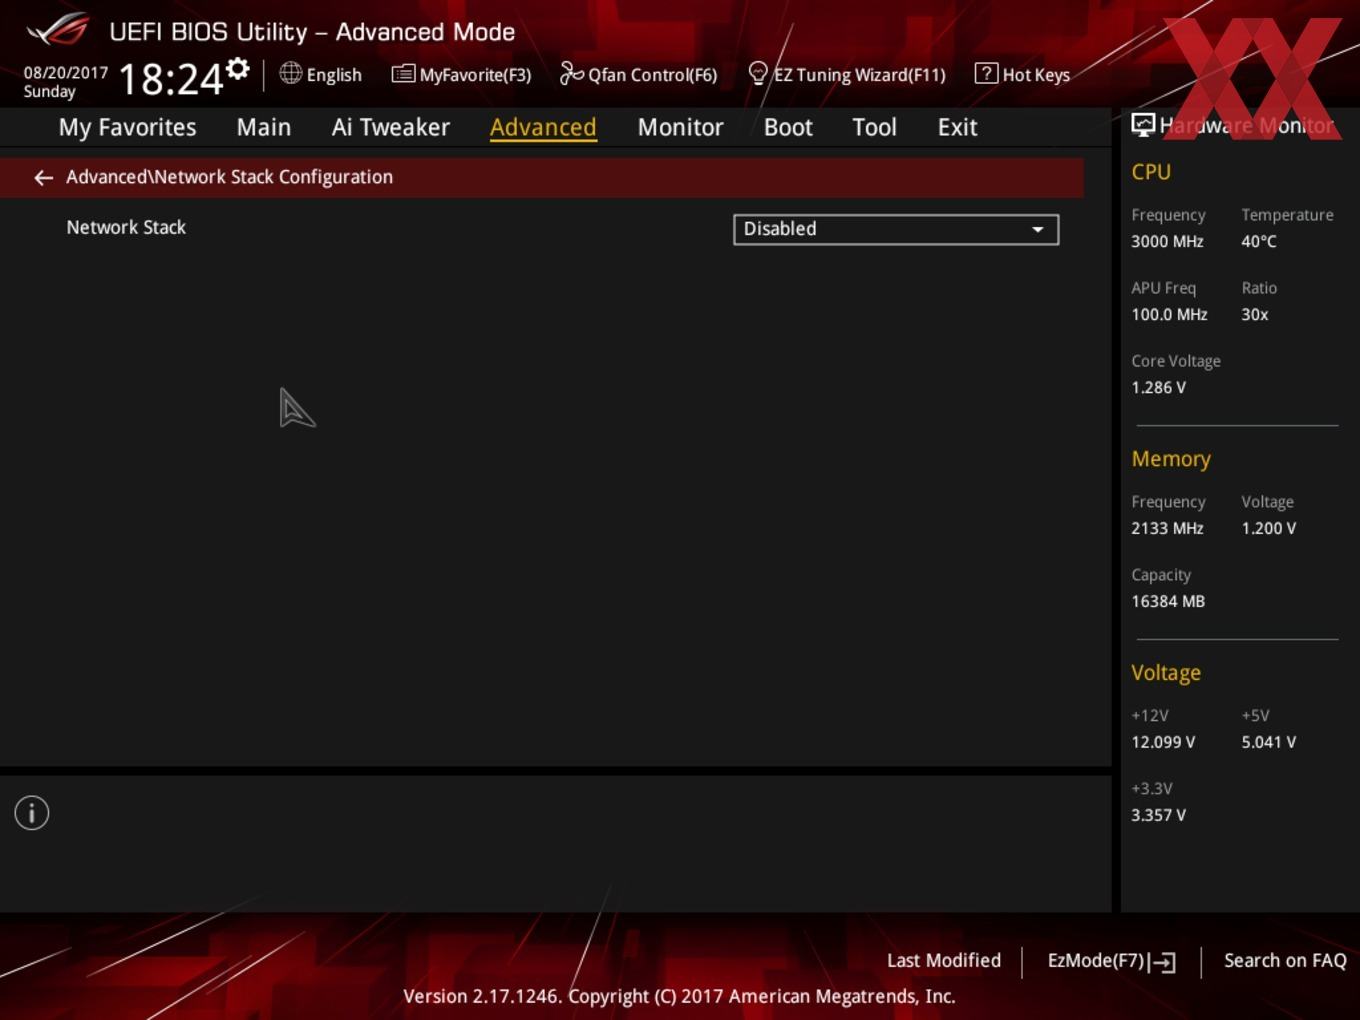The width and height of the screenshot is (1360, 1020).
Task: Click memory voltage 1.200 V value
Action: click(1269, 528)
